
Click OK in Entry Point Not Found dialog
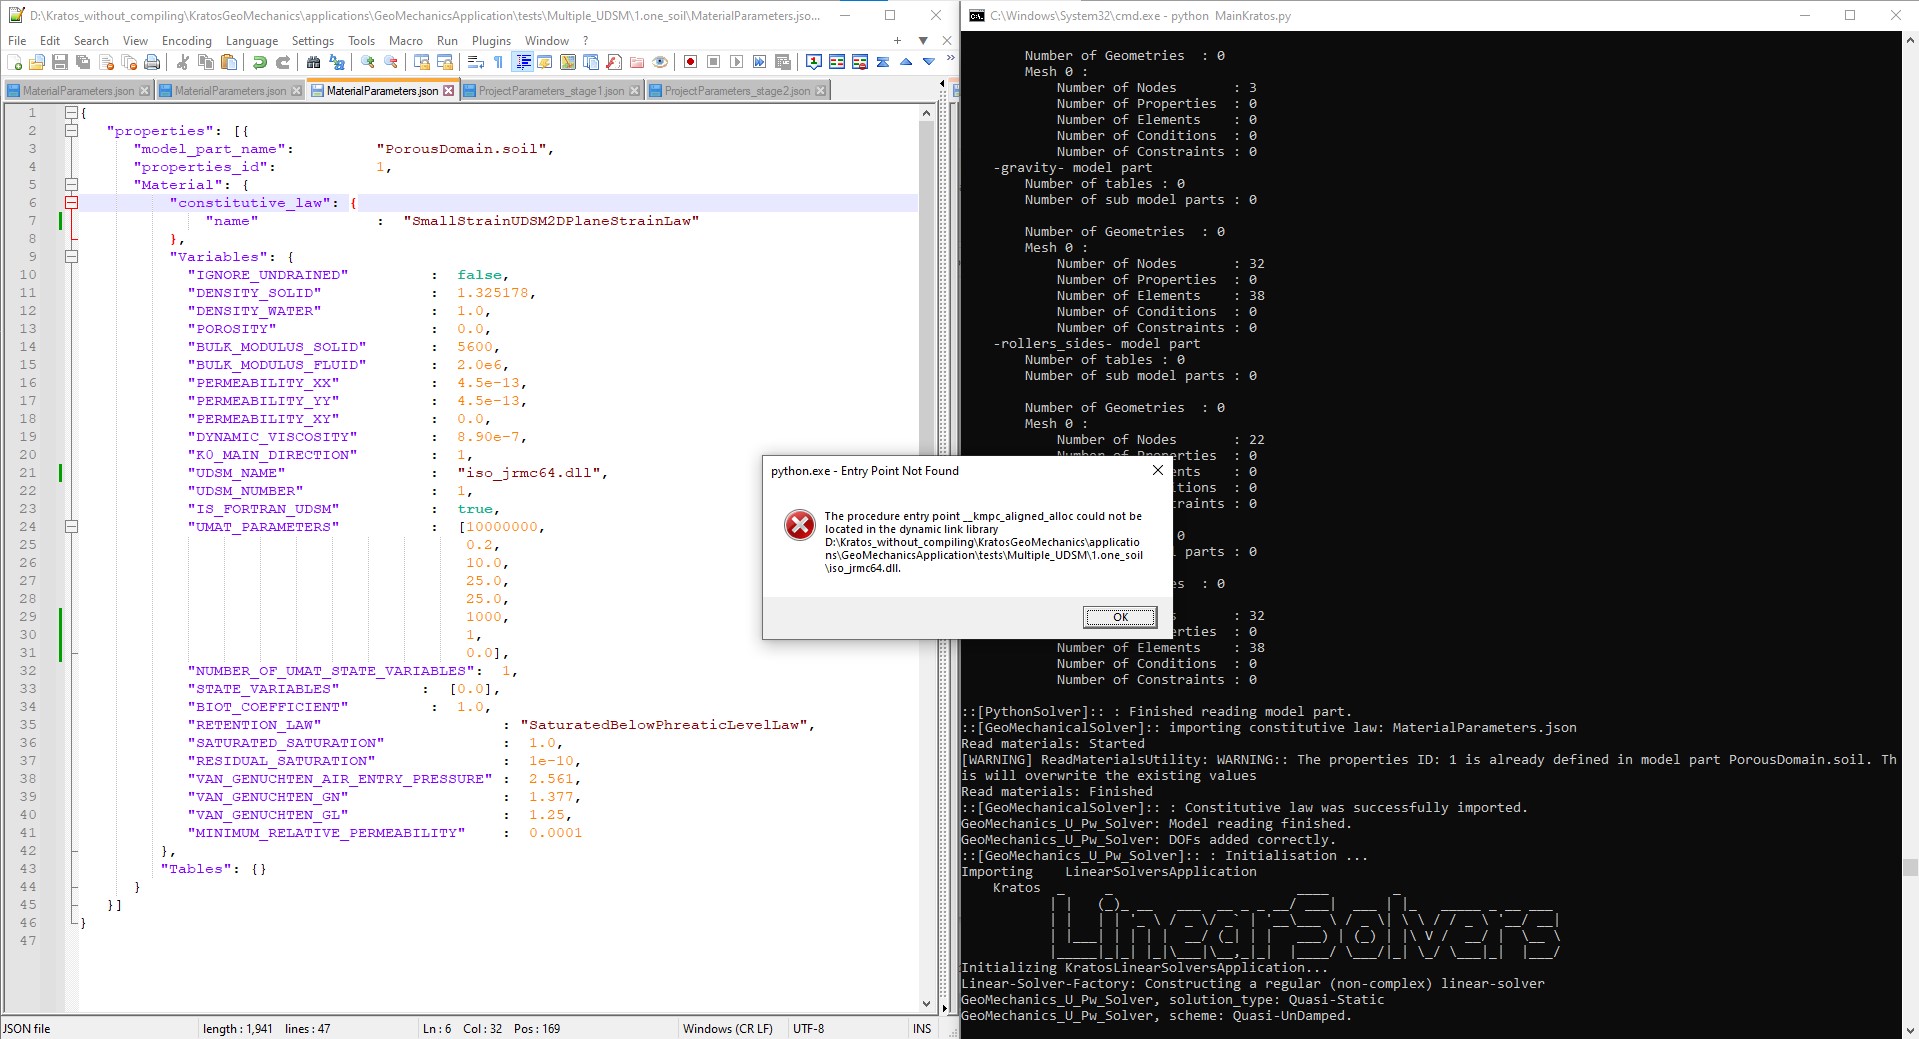[1120, 617]
